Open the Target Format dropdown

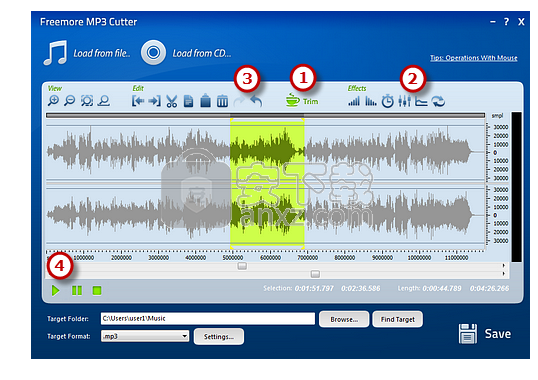(x=145, y=336)
